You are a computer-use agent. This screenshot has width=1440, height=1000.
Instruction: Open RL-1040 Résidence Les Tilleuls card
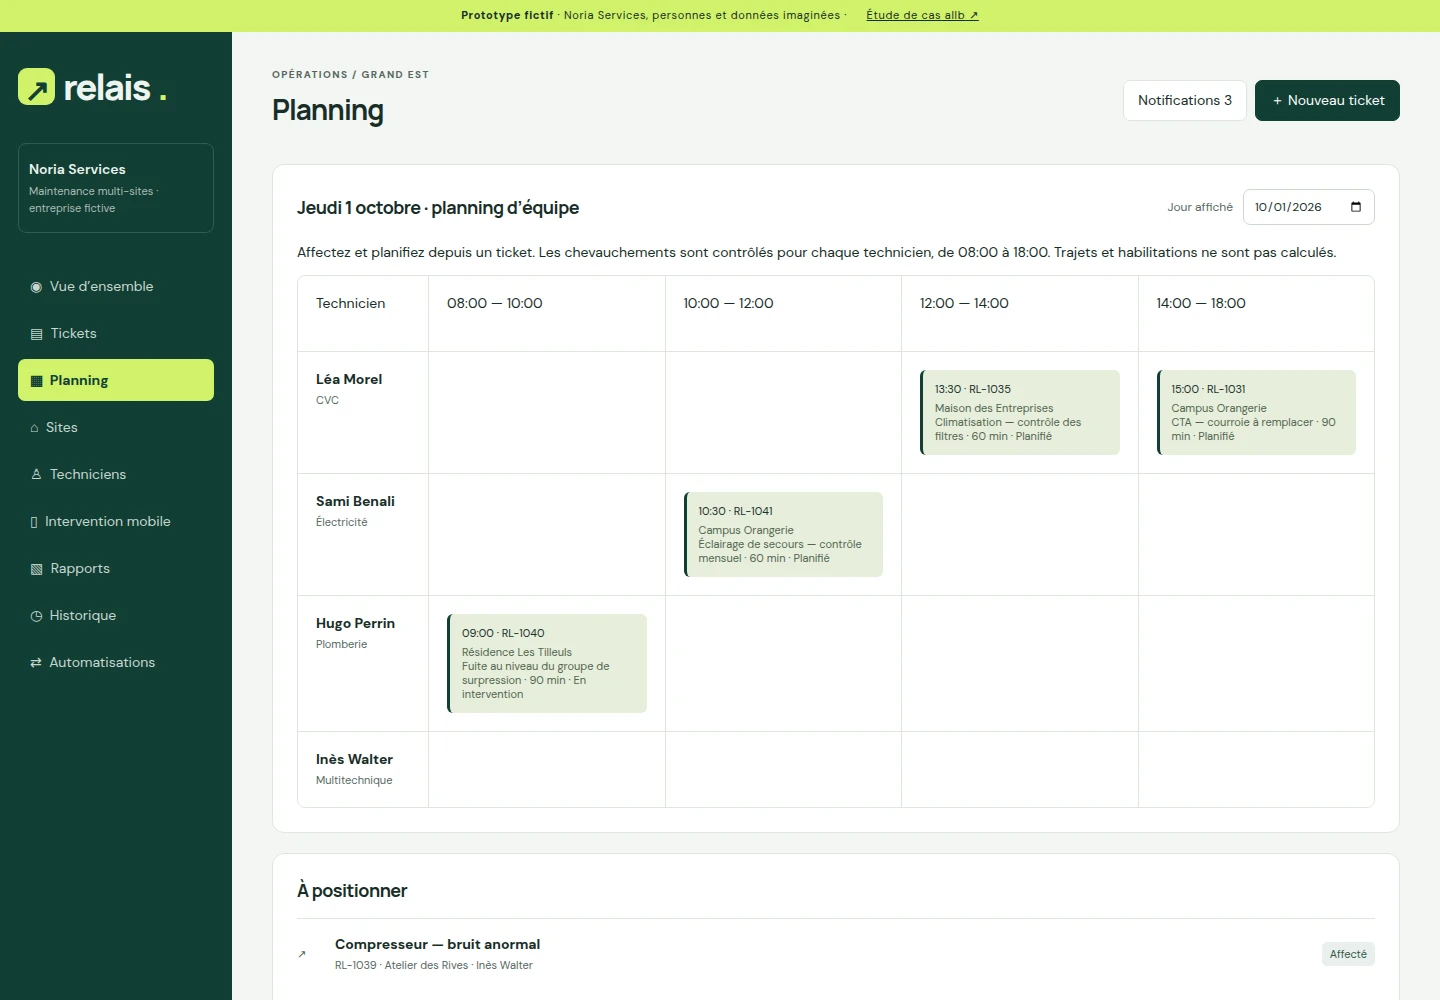[547, 663]
